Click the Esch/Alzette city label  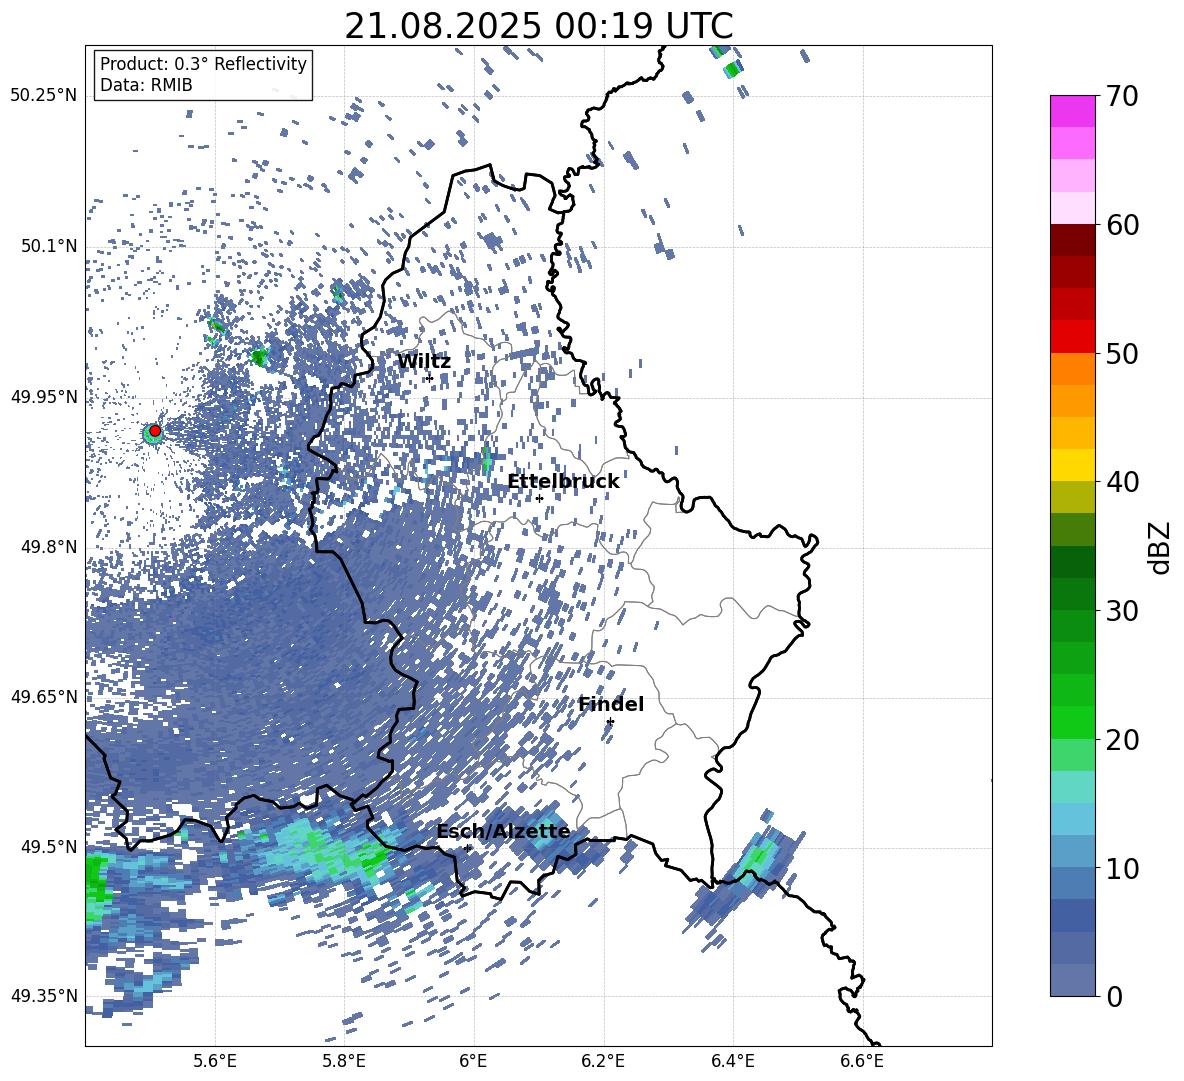[503, 832]
